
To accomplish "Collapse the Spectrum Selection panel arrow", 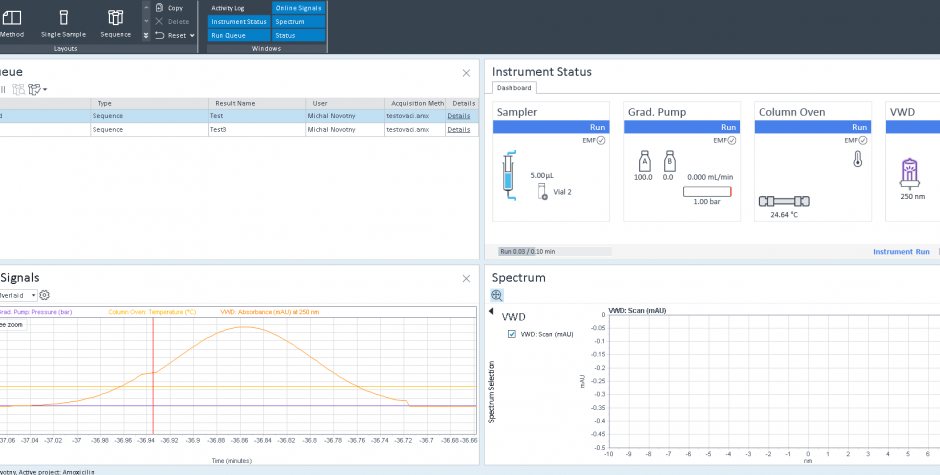I will point(491,311).
